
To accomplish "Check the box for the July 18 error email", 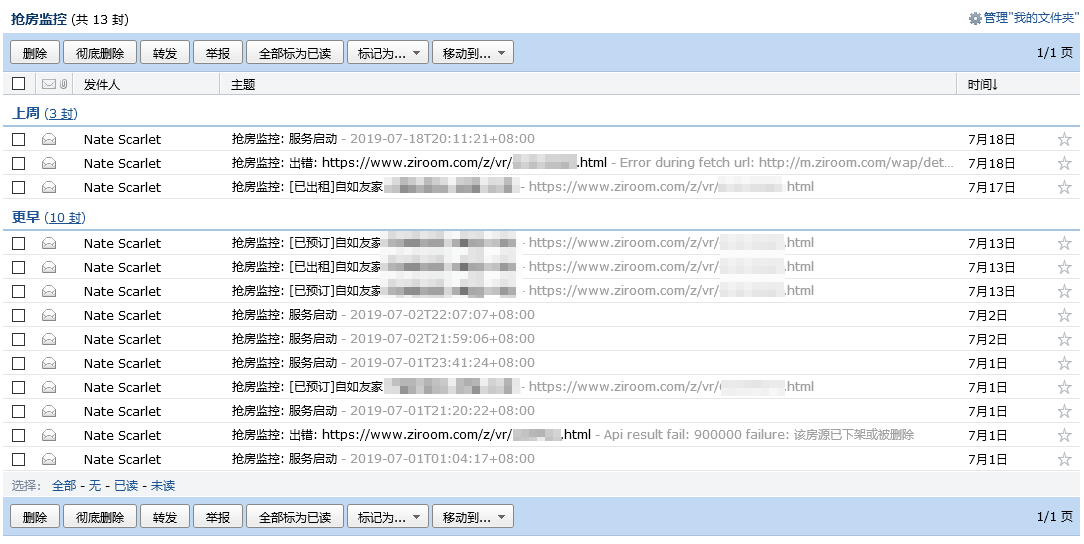I will coord(19,164).
